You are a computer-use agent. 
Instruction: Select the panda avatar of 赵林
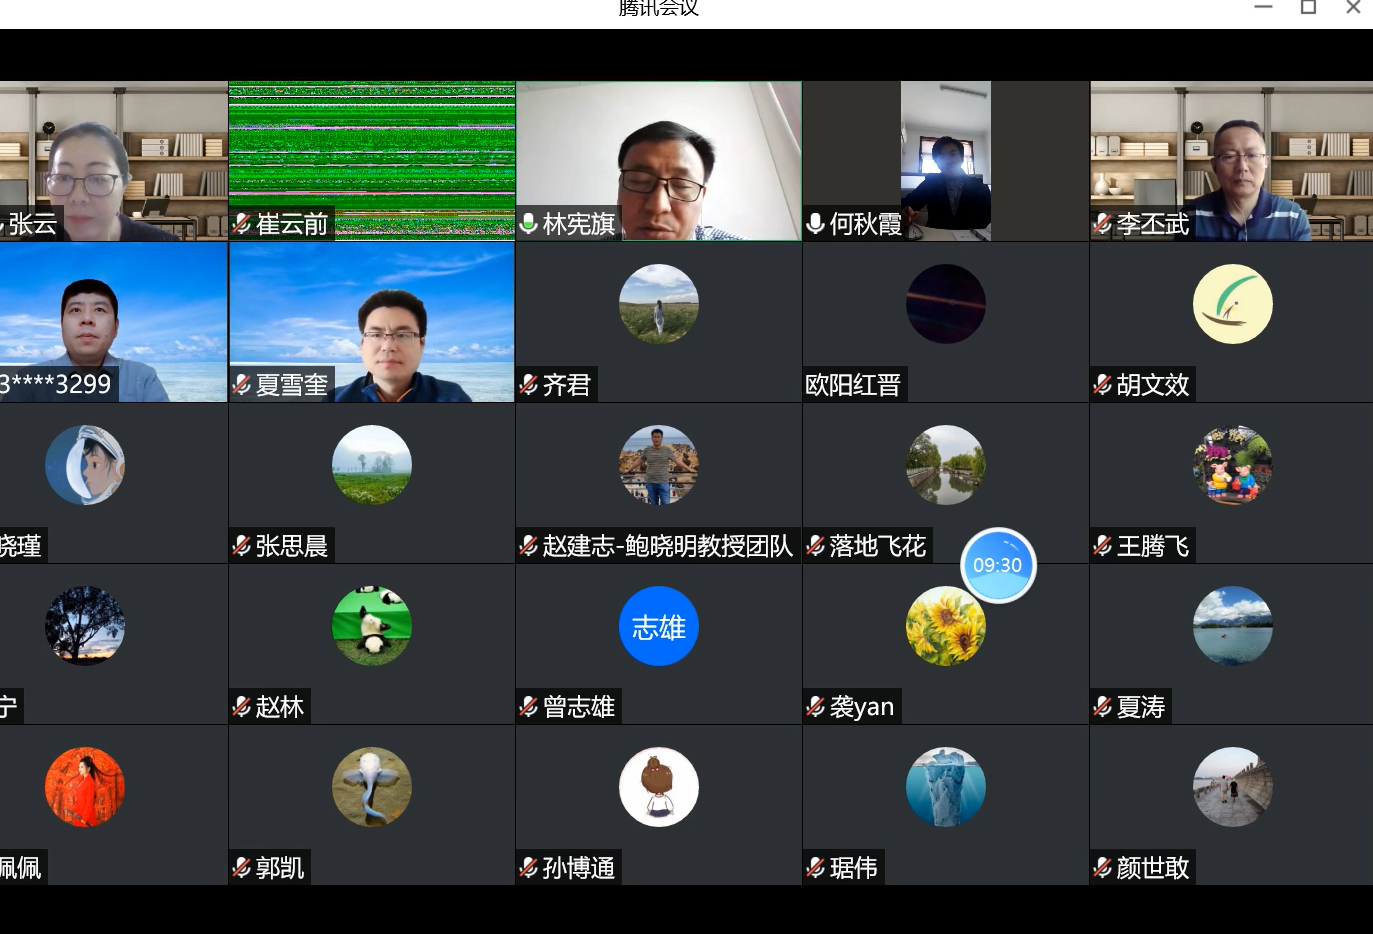(x=371, y=627)
